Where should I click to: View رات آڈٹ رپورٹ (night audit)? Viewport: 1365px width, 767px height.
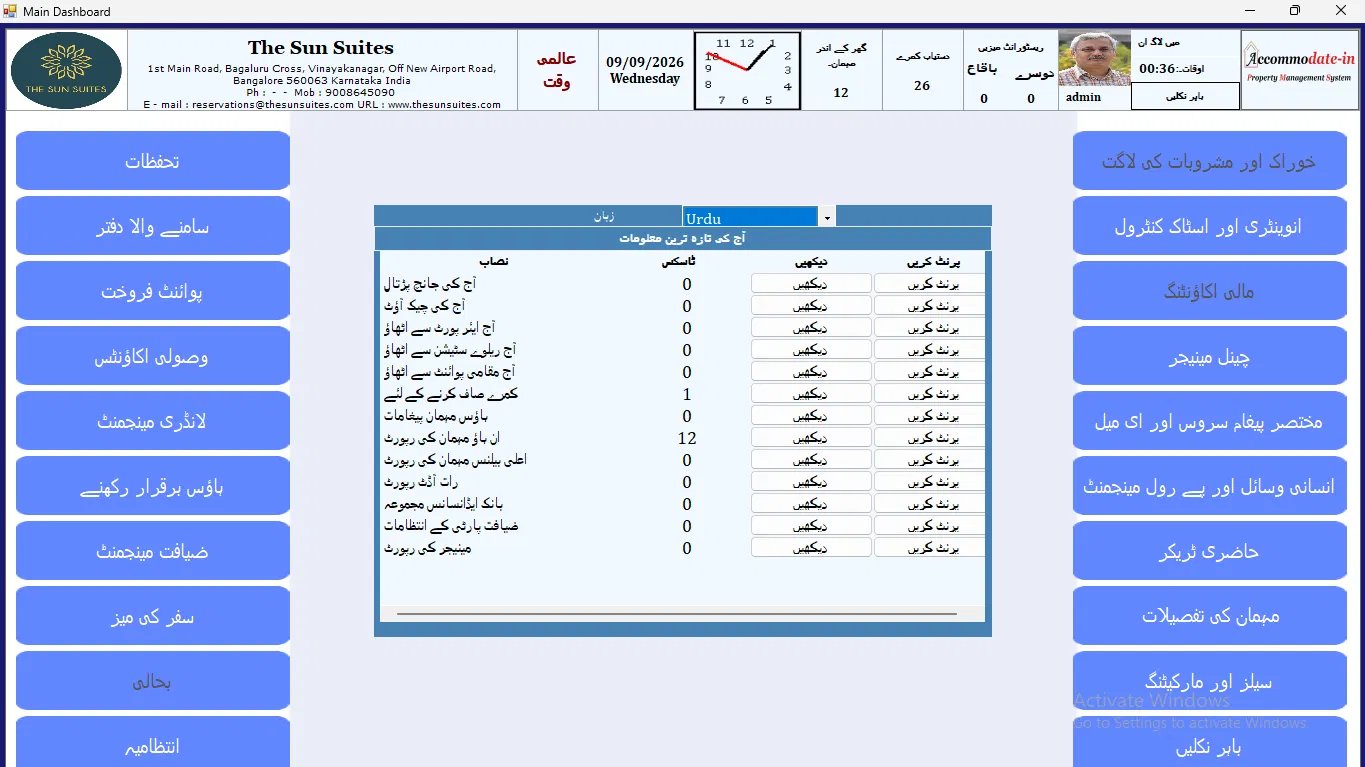[811, 482]
